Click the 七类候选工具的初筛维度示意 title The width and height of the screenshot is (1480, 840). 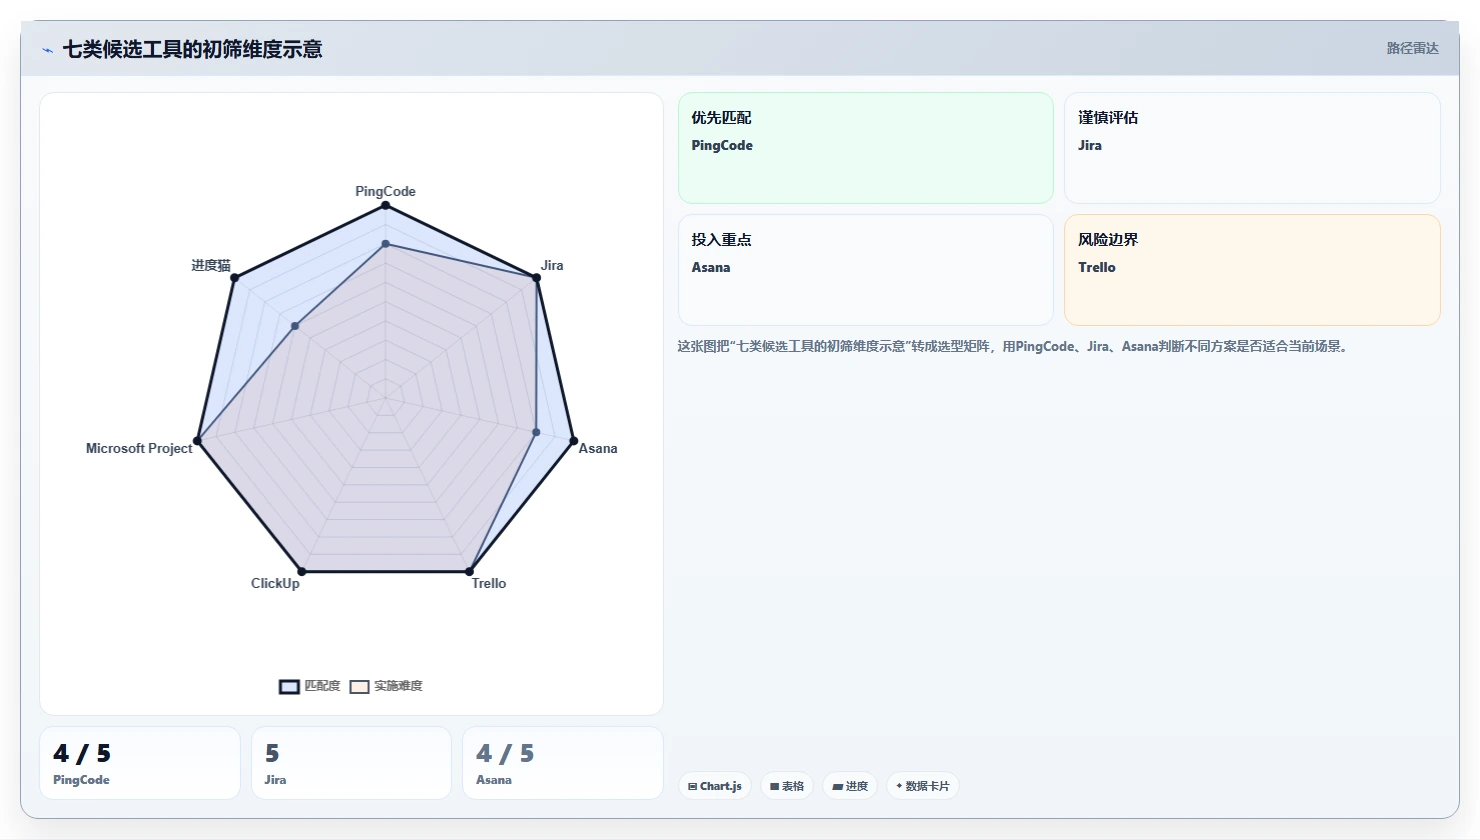pos(192,49)
